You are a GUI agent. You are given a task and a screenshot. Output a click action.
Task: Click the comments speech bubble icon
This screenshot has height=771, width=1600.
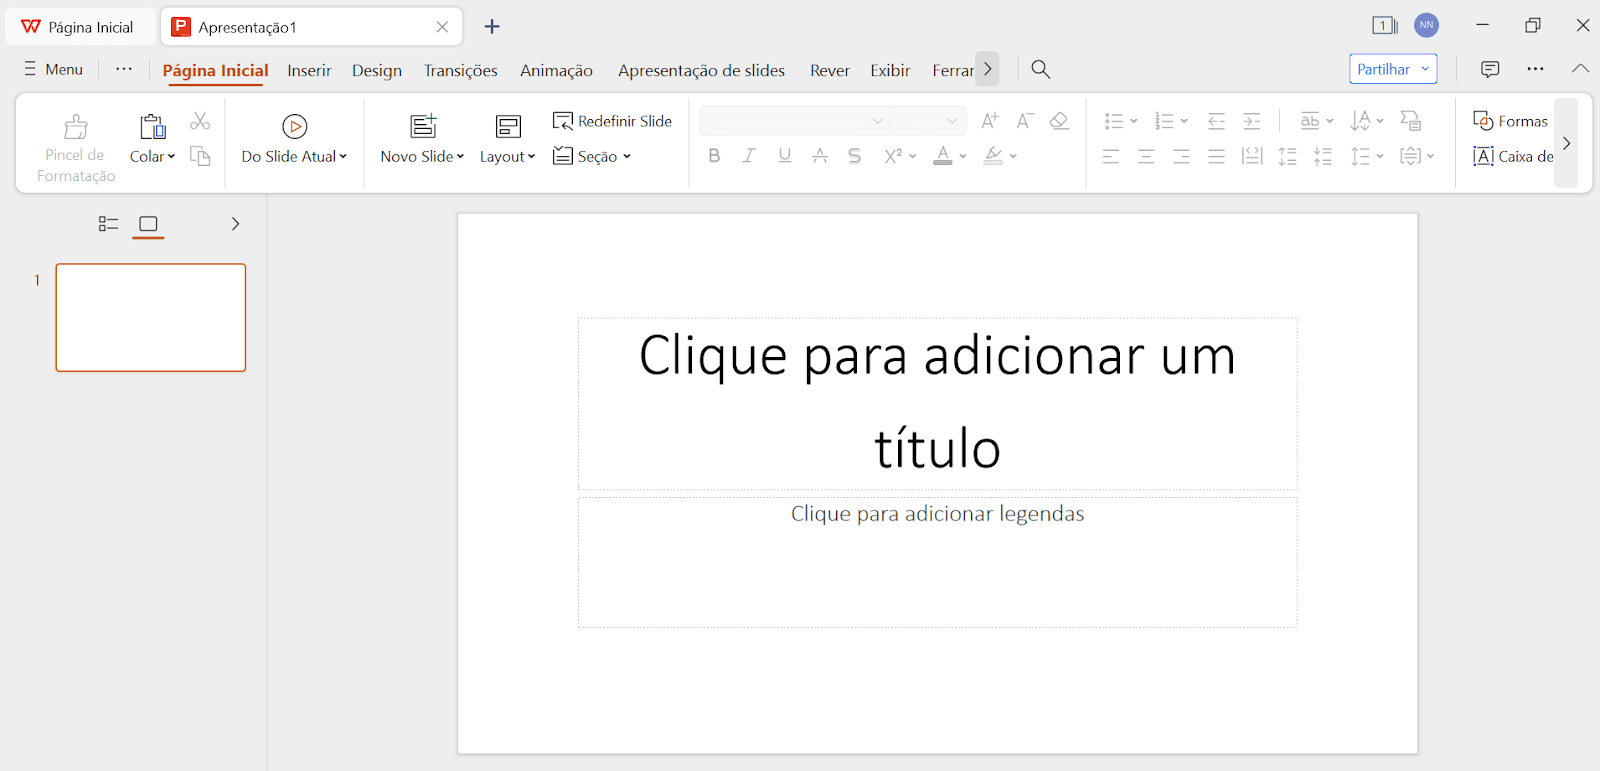coord(1490,69)
